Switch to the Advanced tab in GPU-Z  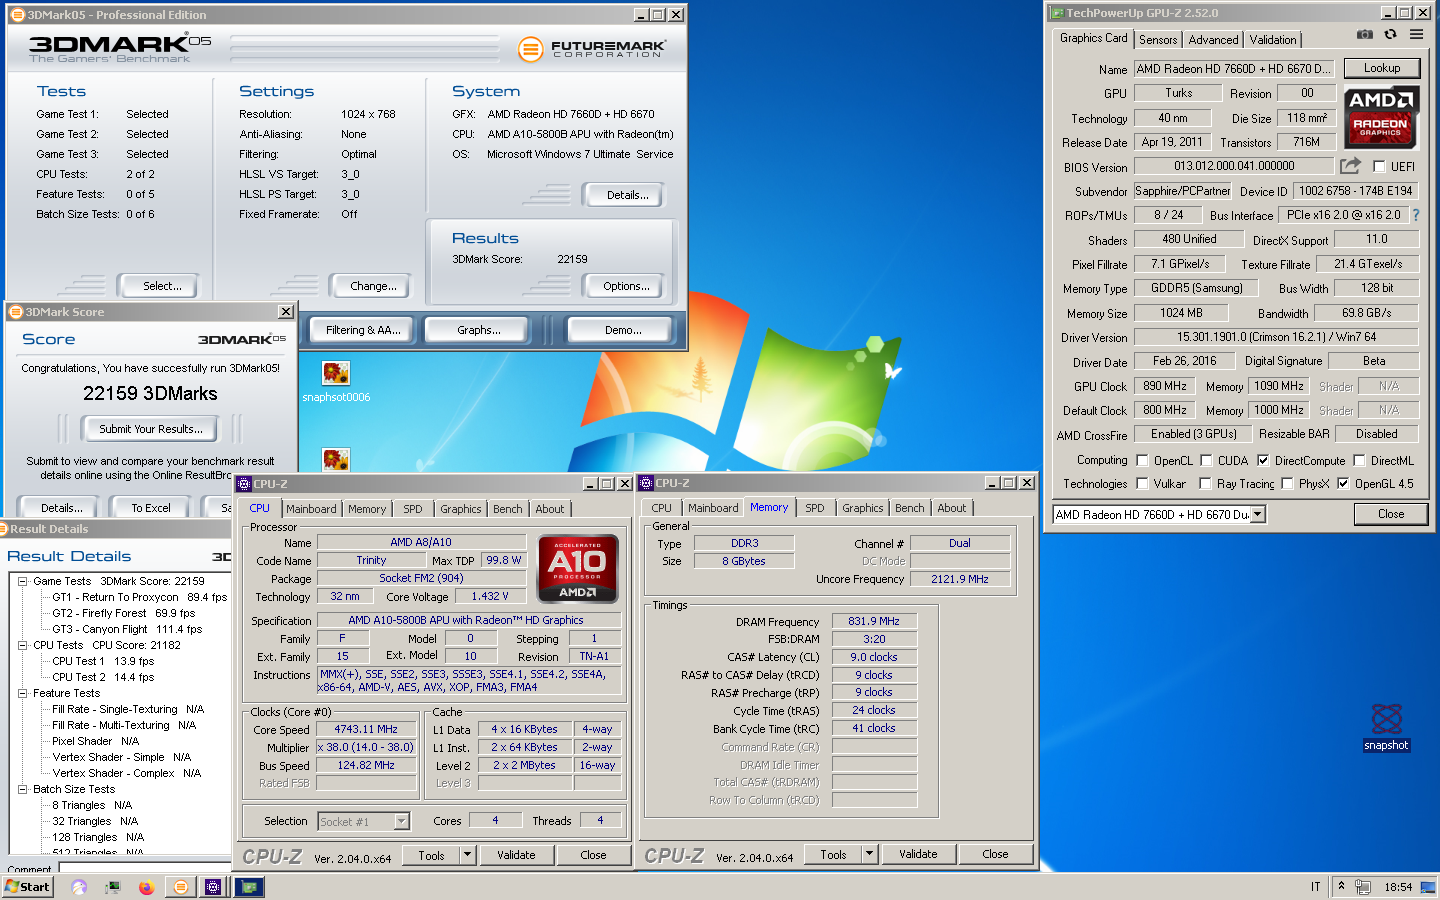pos(1213,40)
